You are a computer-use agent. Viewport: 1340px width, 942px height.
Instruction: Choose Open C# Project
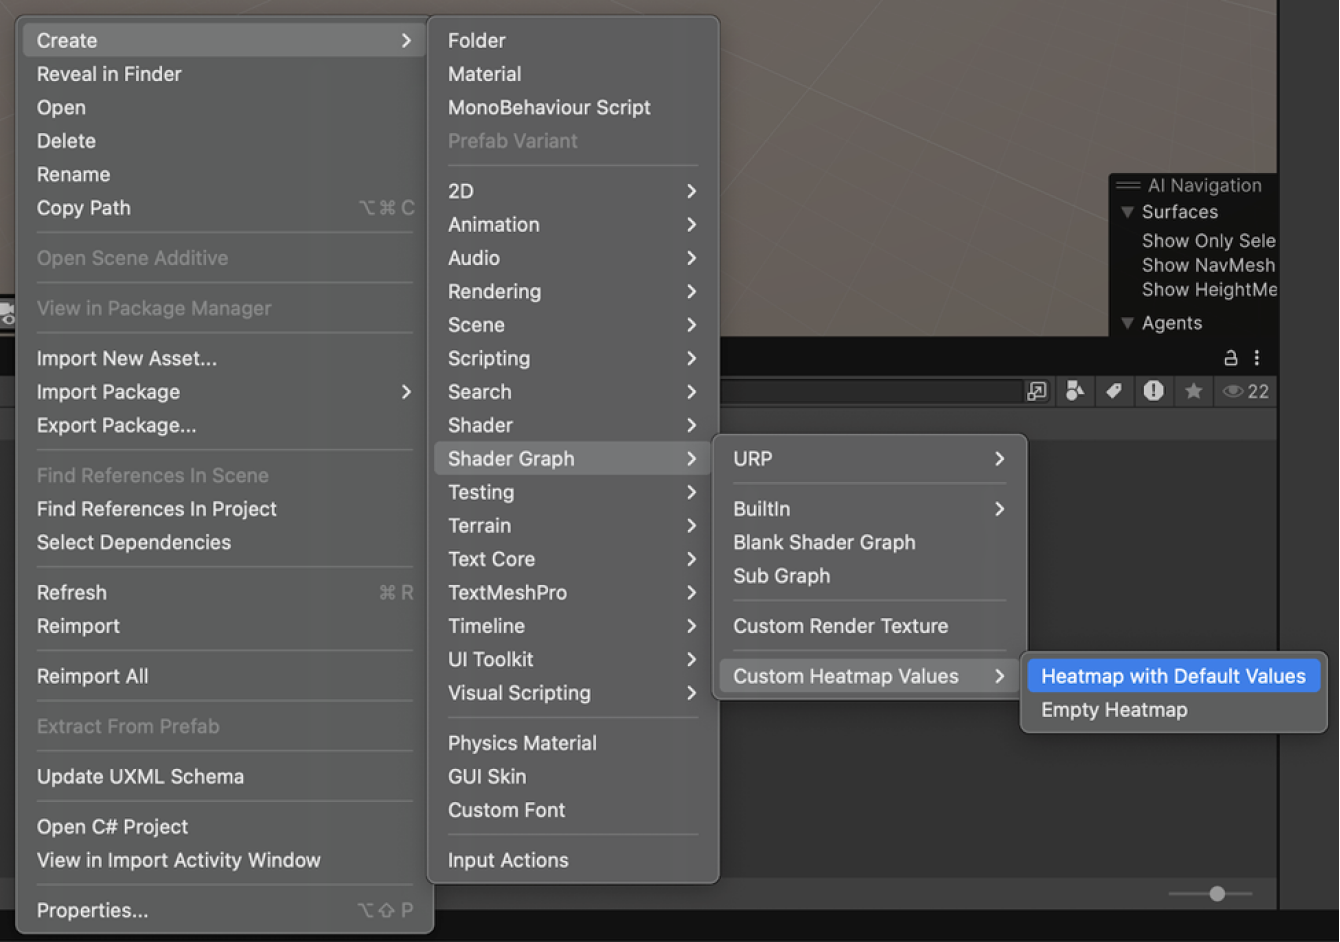click(x=224, y=826)
